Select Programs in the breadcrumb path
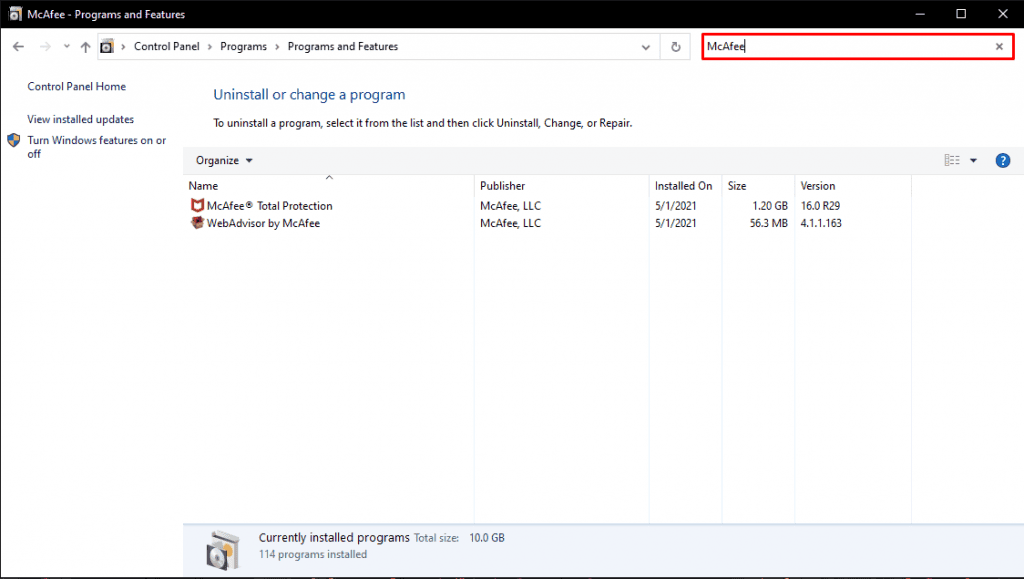 (244, 46)
